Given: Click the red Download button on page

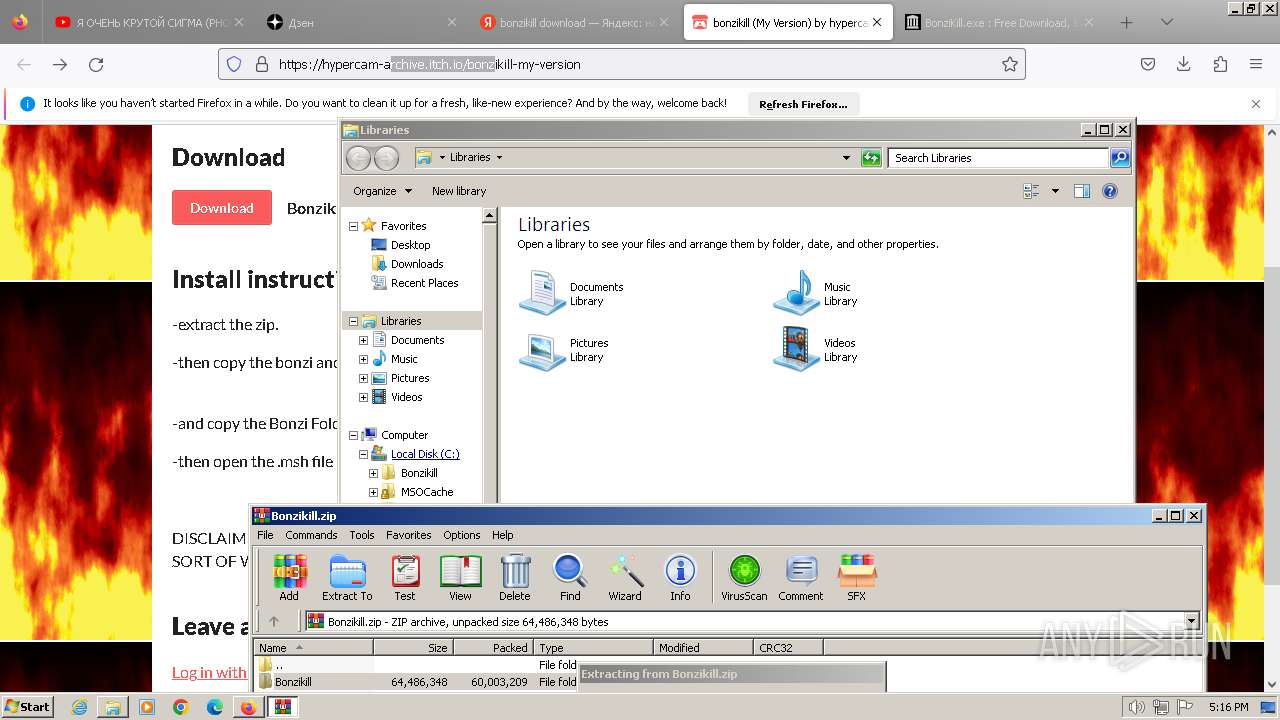Looking at the screenshot, I should 222,208.
